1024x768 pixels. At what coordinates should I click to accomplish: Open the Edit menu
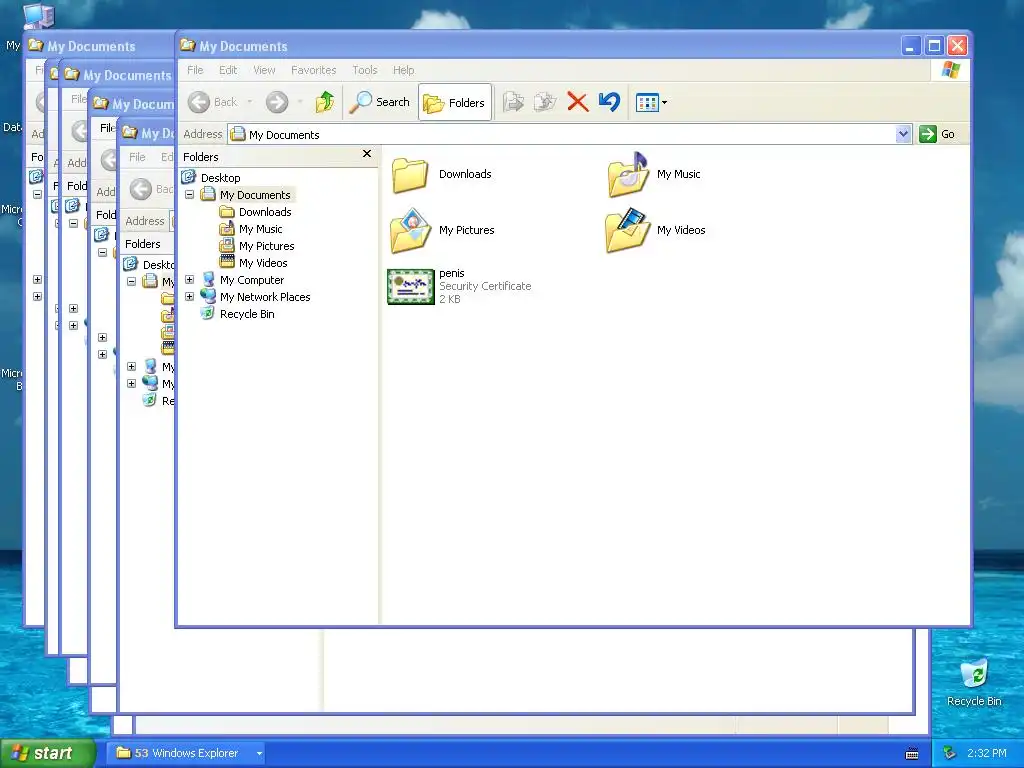pos(228,70)
